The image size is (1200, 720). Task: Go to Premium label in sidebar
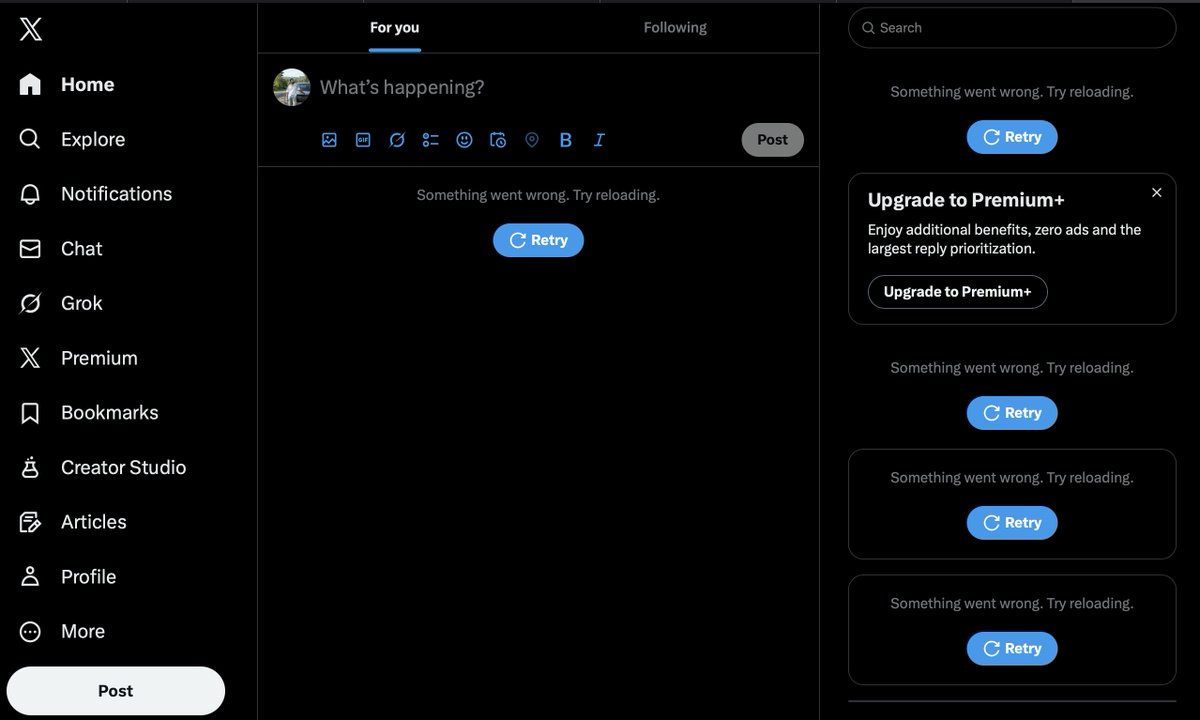coord(99,358)
